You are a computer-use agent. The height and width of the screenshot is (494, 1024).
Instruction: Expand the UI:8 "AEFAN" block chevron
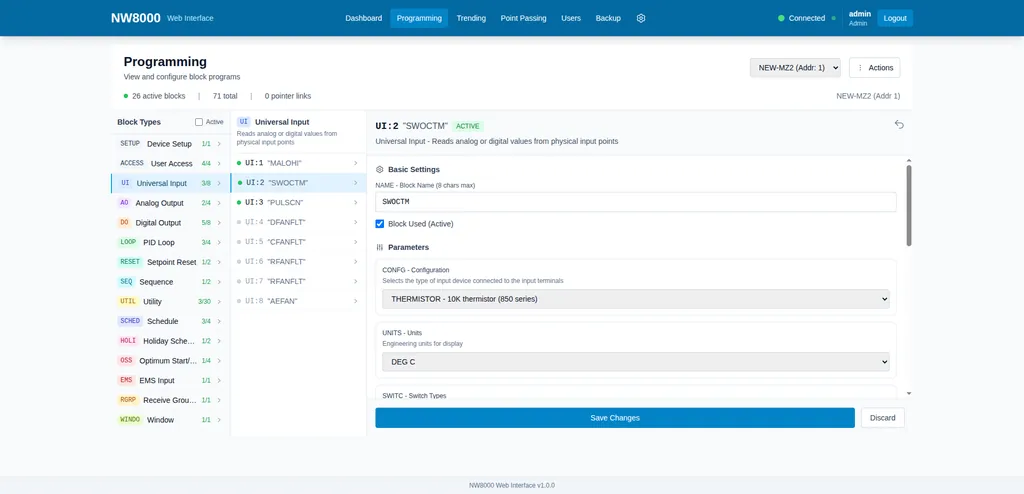click(356, 301)
